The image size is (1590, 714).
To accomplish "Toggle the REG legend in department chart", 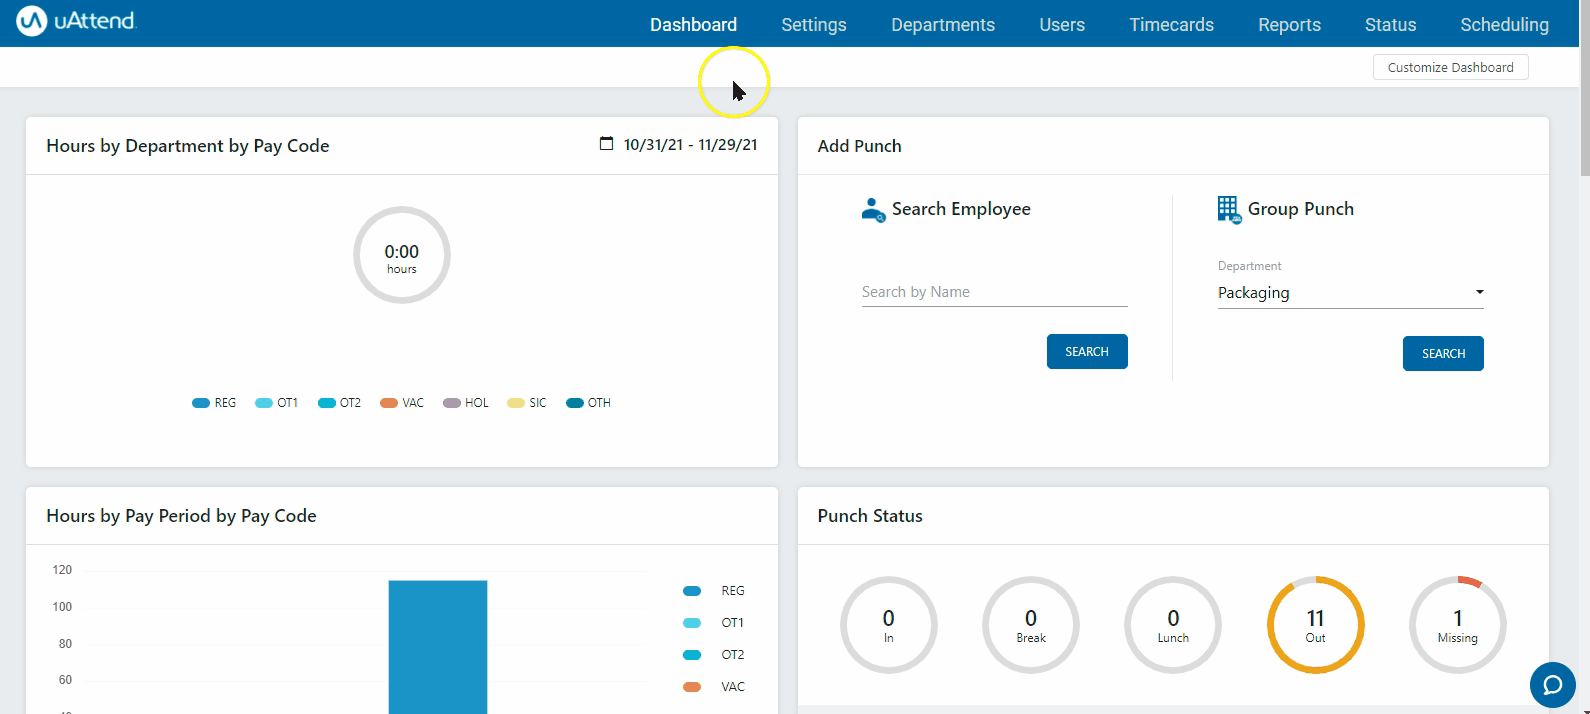I will coord(214,403).
